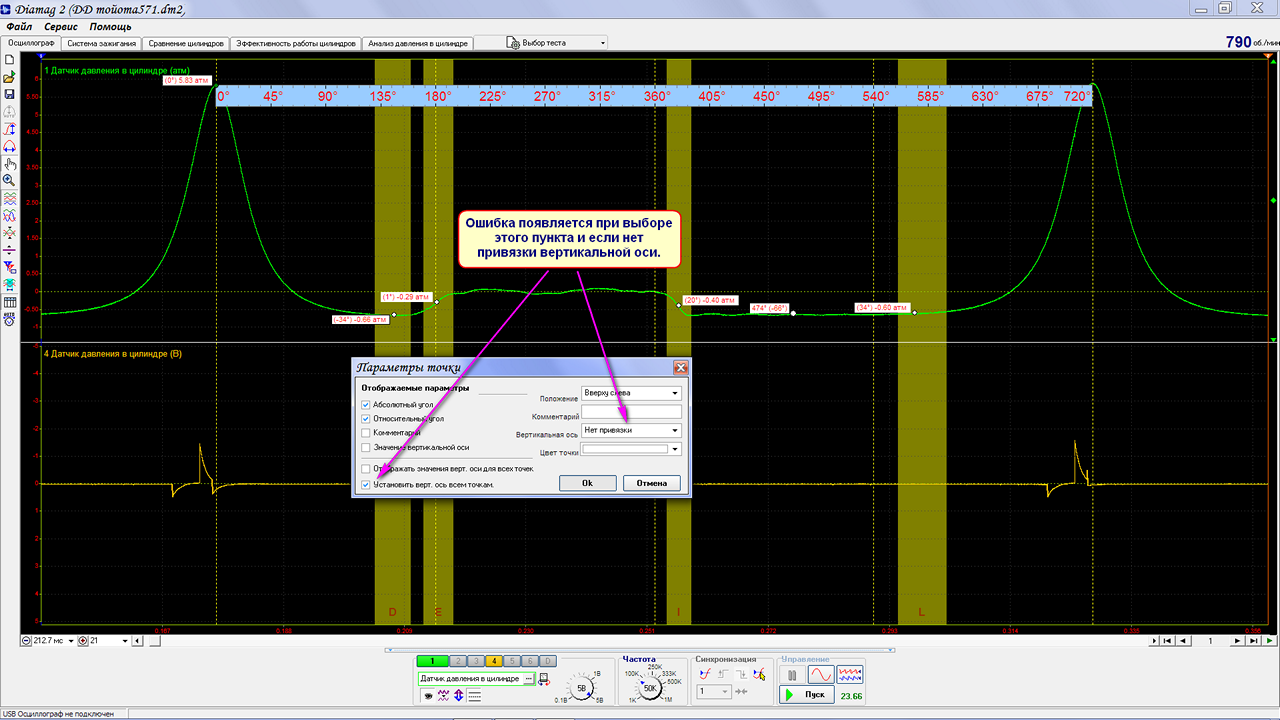The height and width of the screenshot is (720, 1280).
Task: Go to the last page navigation arrow
Action: (1253, 640)
